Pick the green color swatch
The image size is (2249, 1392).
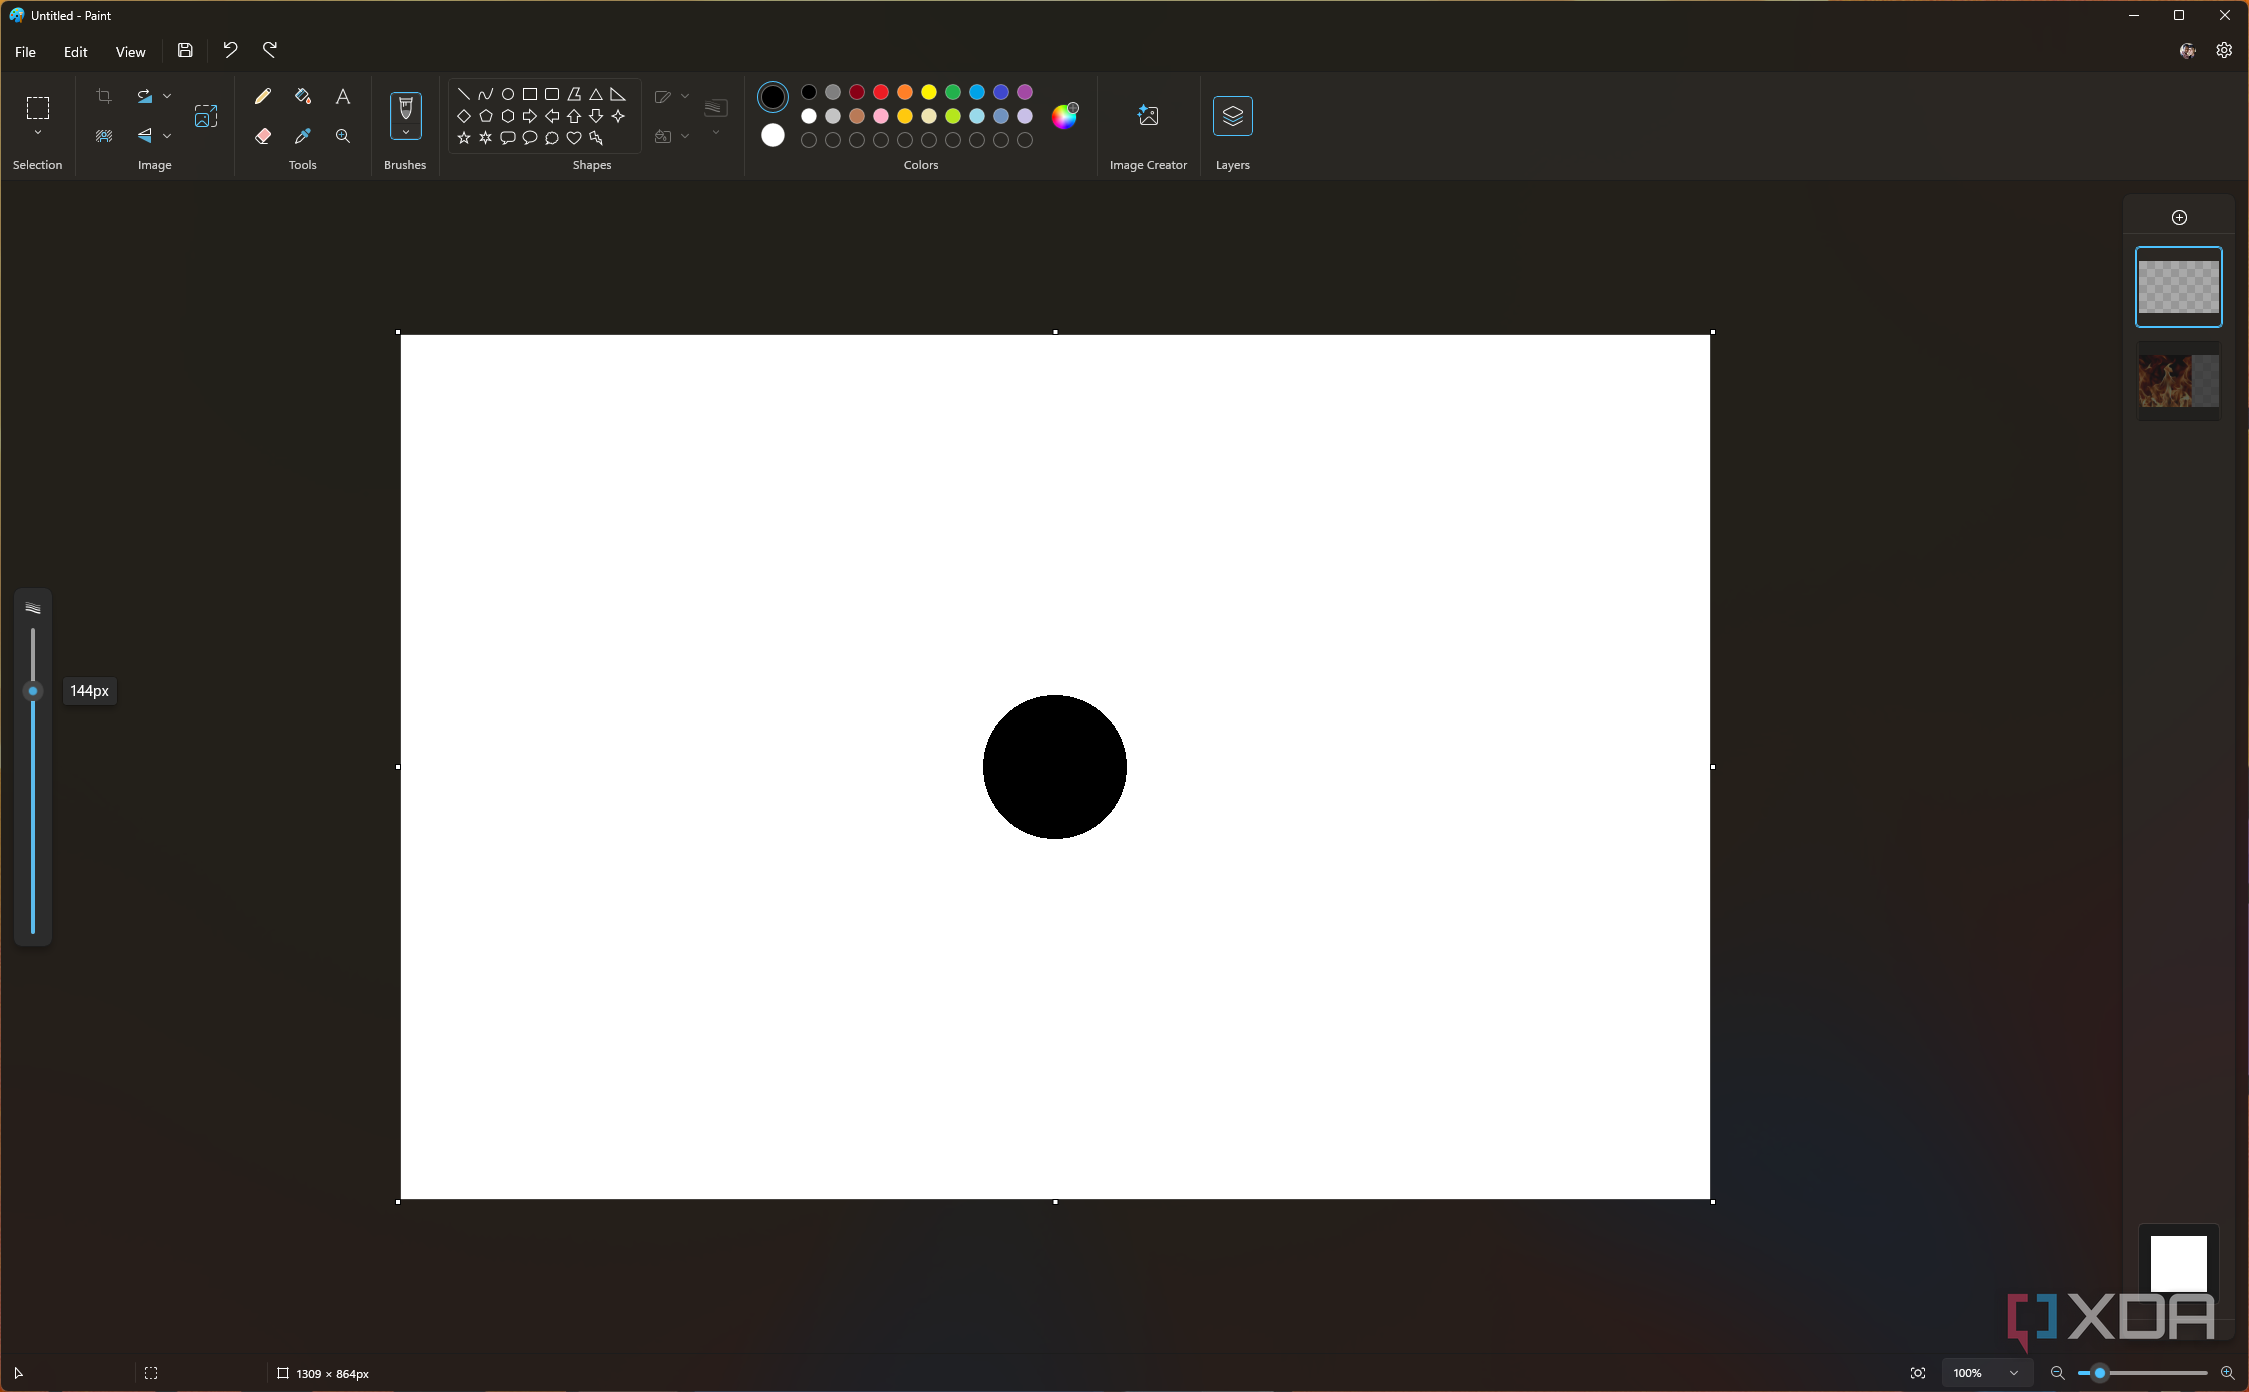coord(952,92)
